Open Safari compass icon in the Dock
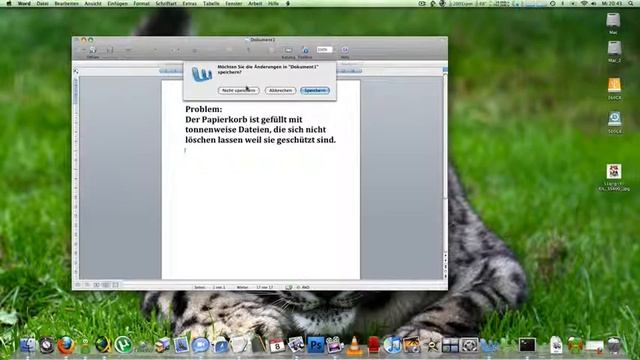The width and height of the screenshot is (640, 360). click(x=47, y=346)
